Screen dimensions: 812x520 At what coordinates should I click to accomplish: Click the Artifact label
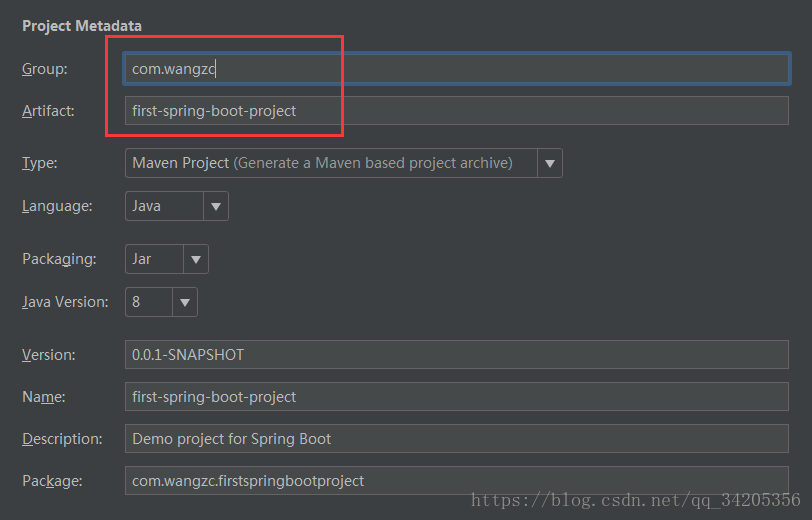pyautogui.click(x=48, y=111)
